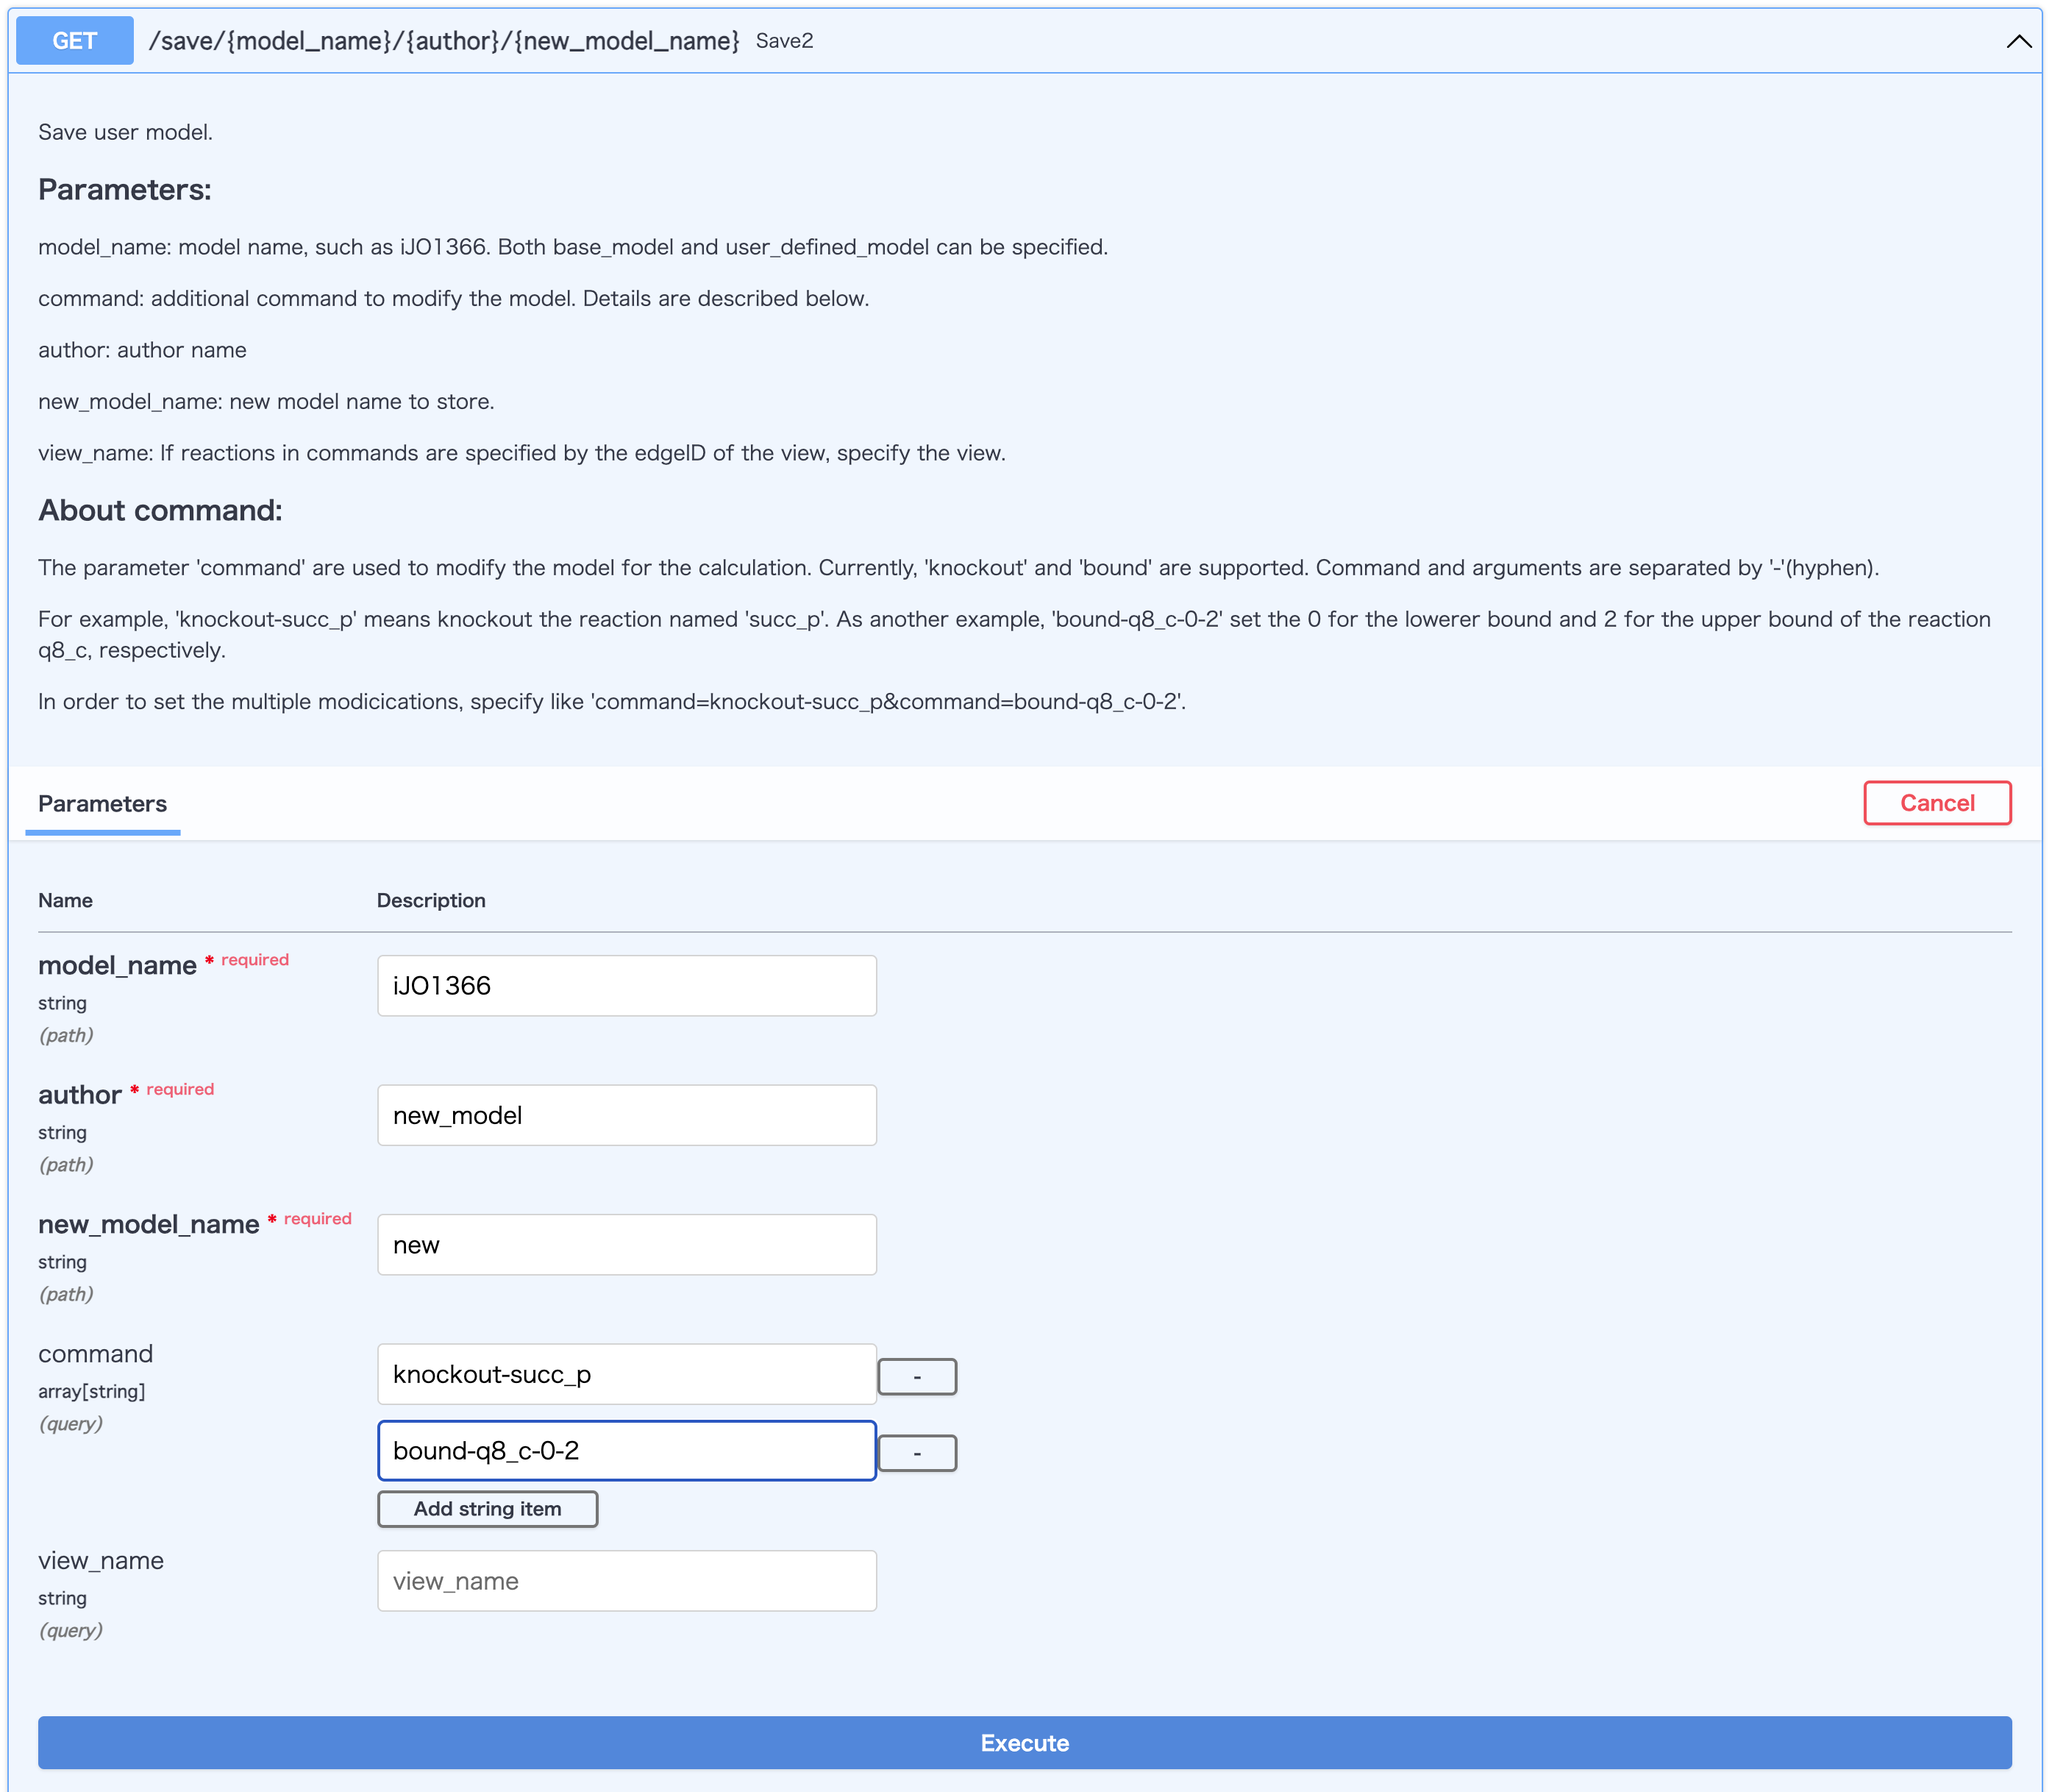Click the About command heading
The width and height of the screenshot is (2052, 1792).
(x=160, y=510)
